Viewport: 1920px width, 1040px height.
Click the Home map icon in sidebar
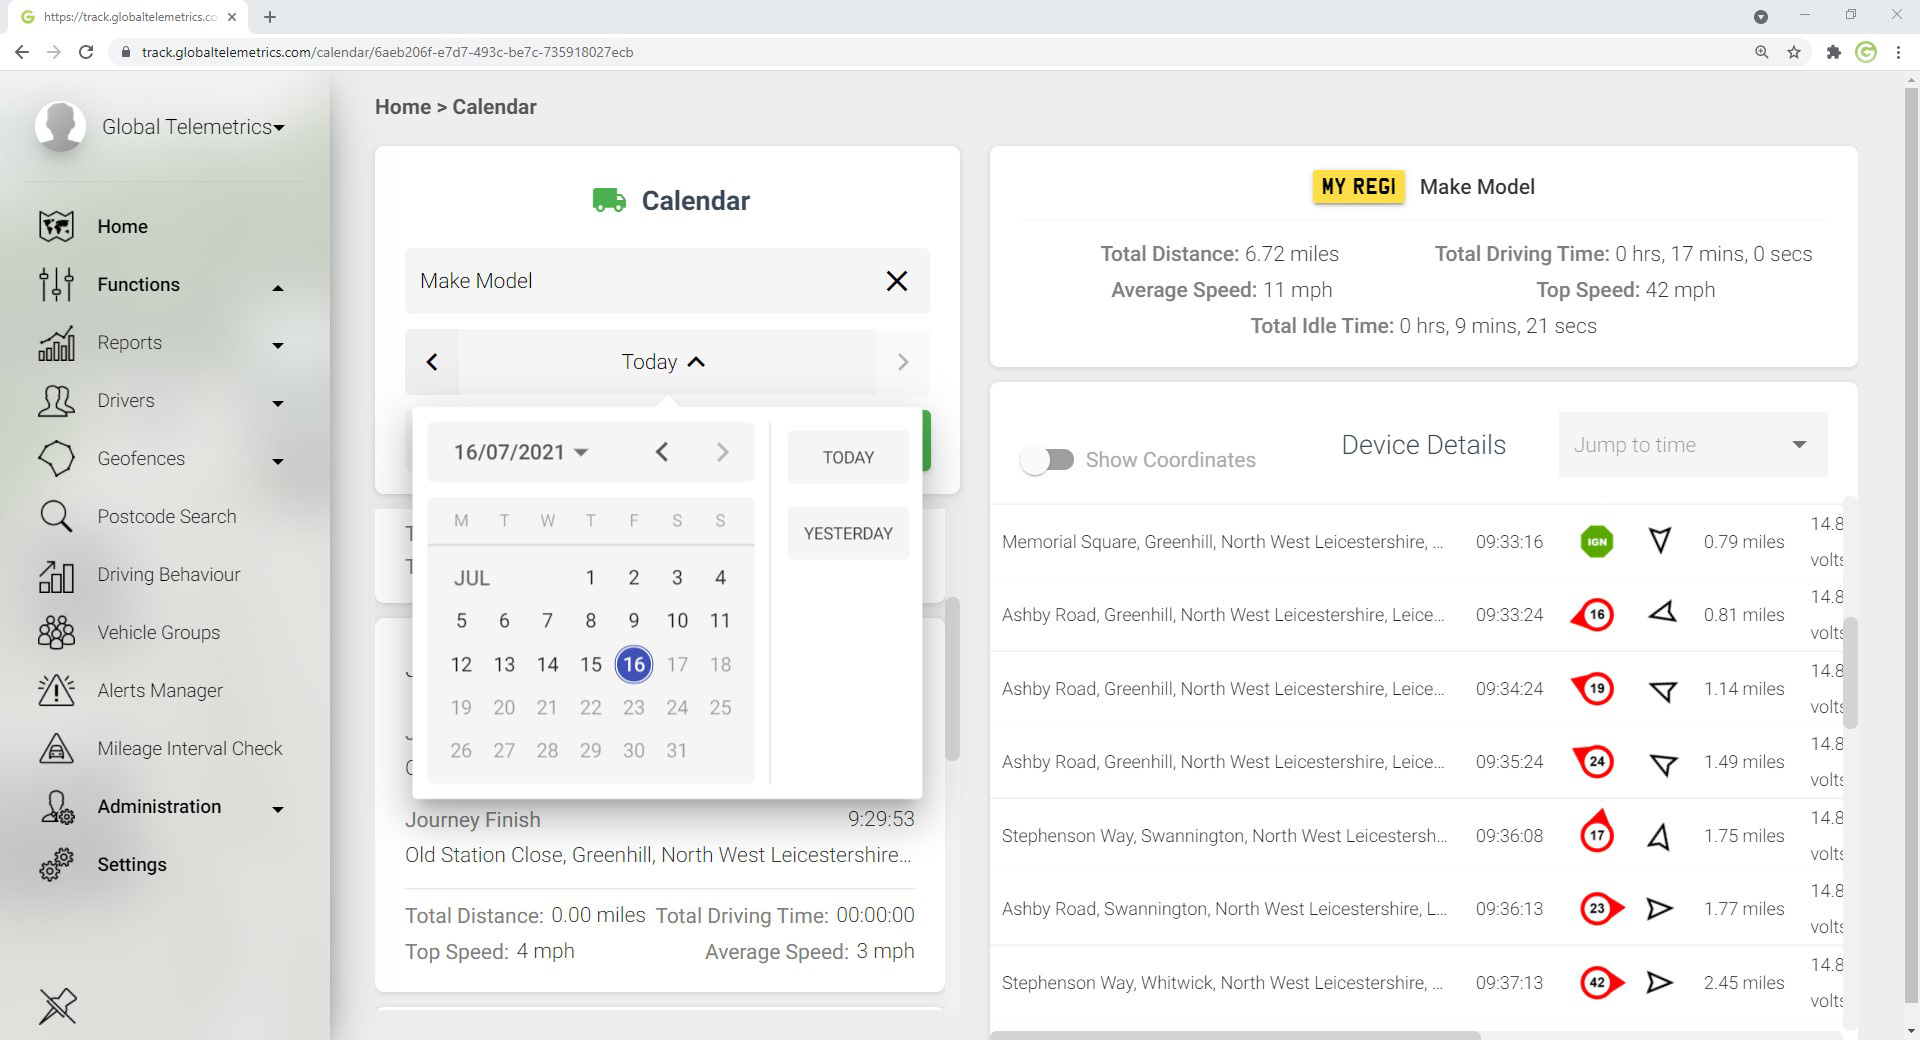pyautogui.click(x=56, y=227)
